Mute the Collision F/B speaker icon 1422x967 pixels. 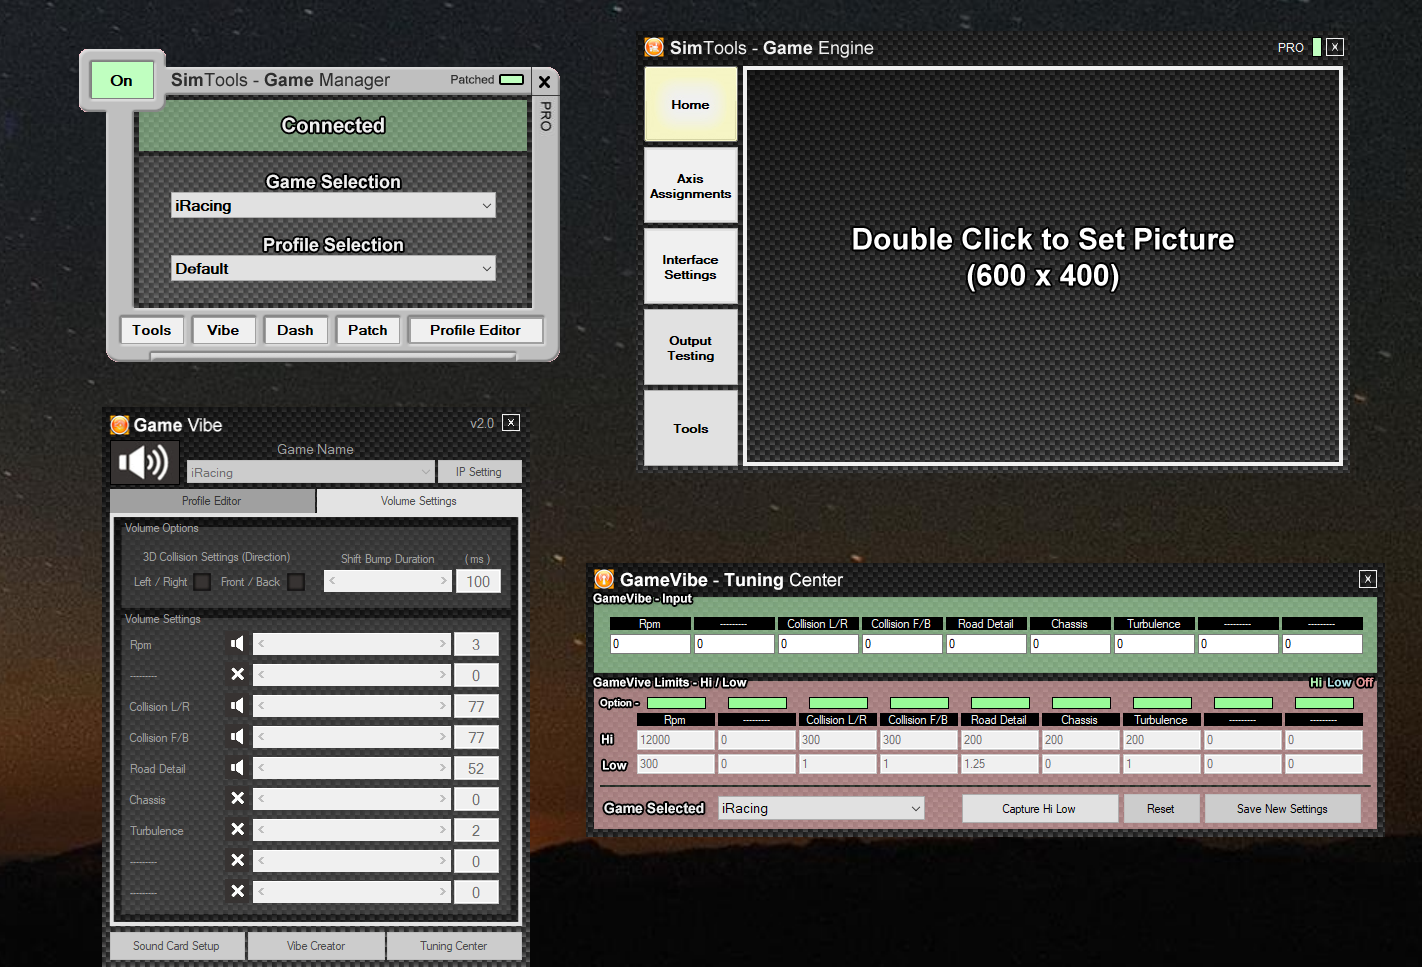237,737
